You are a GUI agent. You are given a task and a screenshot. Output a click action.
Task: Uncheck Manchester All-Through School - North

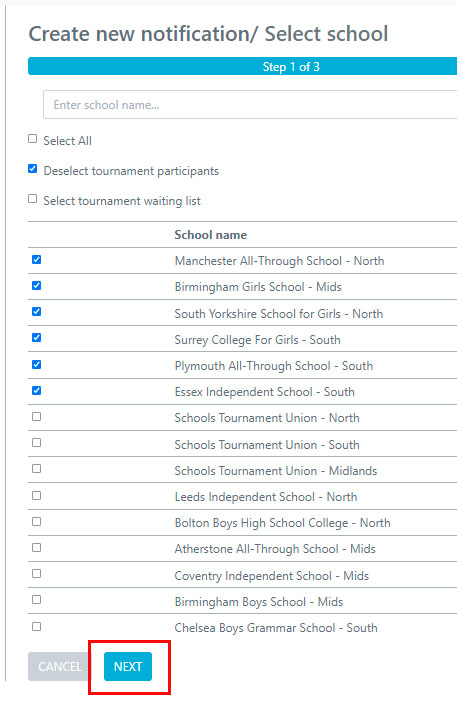point(37,259)
